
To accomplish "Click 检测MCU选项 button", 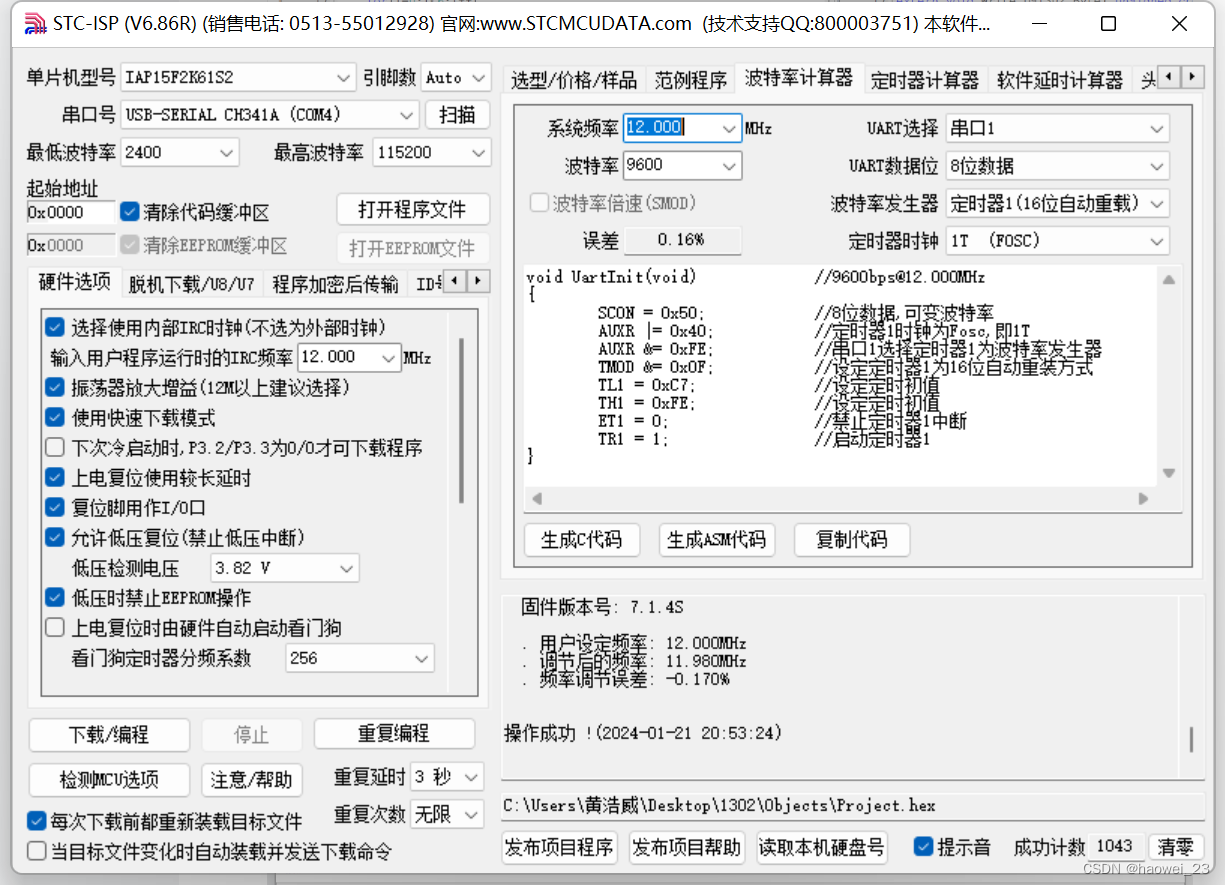I will coord(109,780).
